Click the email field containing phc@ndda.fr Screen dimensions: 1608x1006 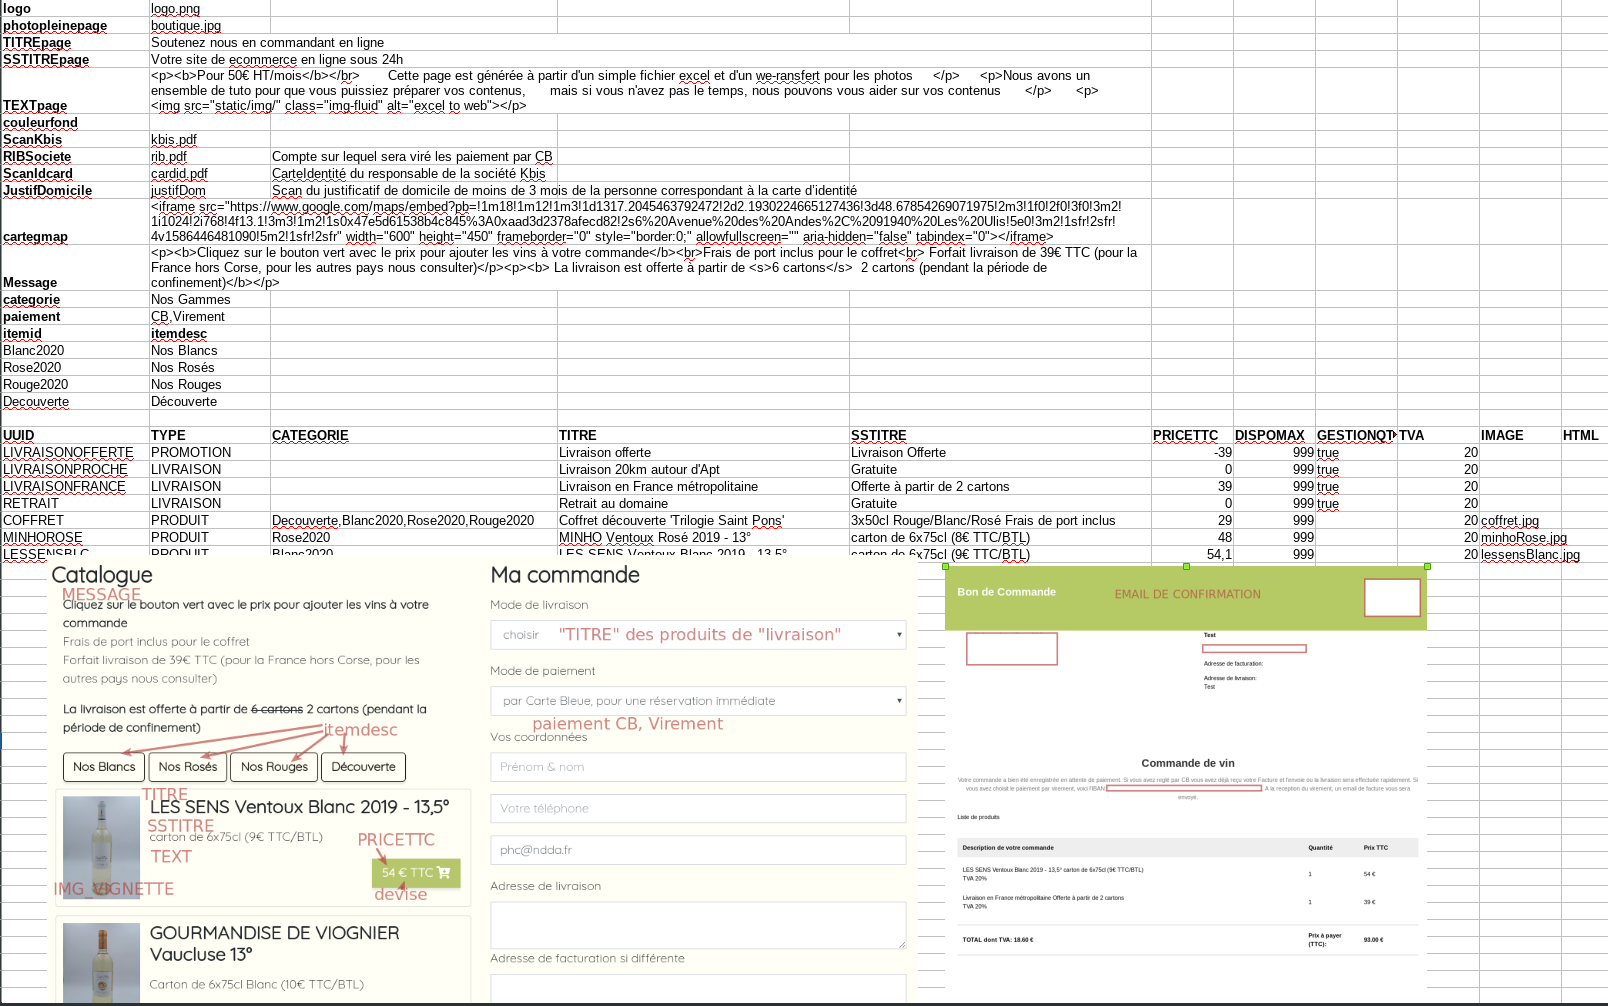click(697, 849)
